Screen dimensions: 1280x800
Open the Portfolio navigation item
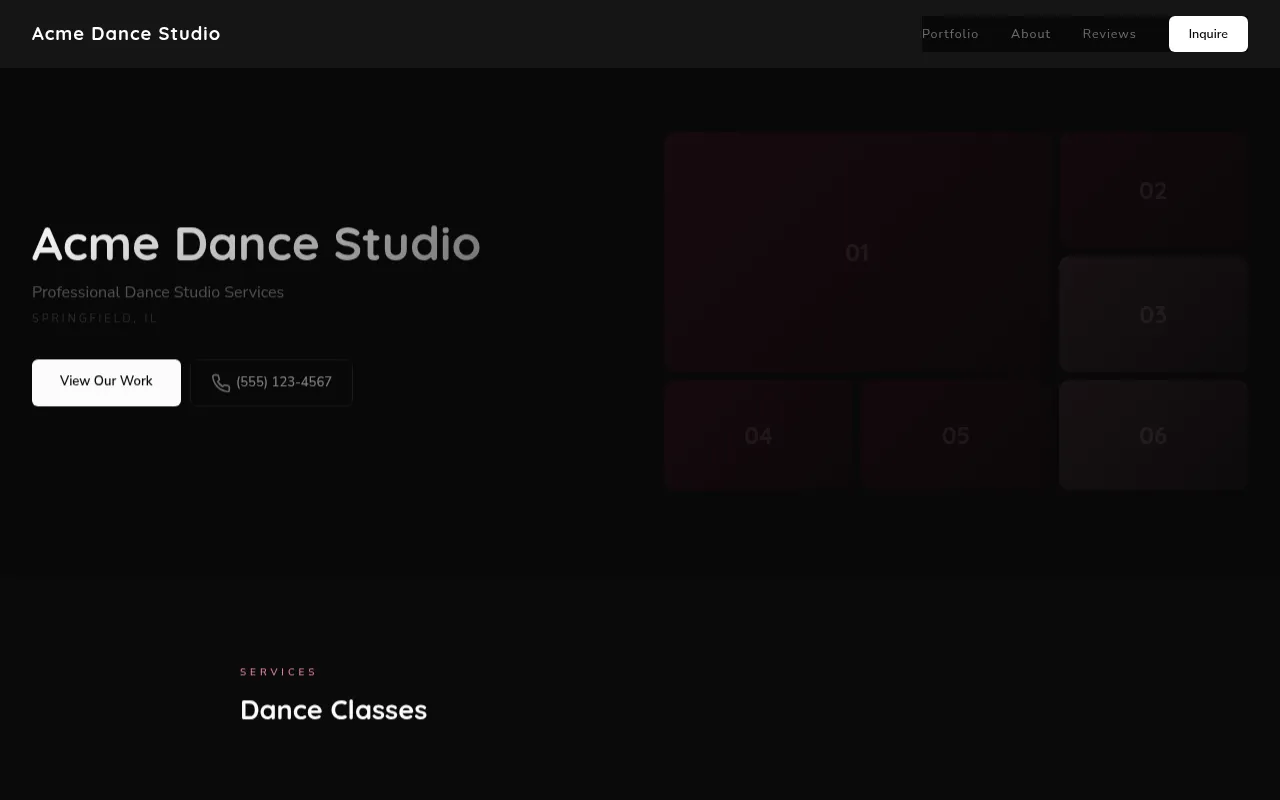click(x=950, y=33)
